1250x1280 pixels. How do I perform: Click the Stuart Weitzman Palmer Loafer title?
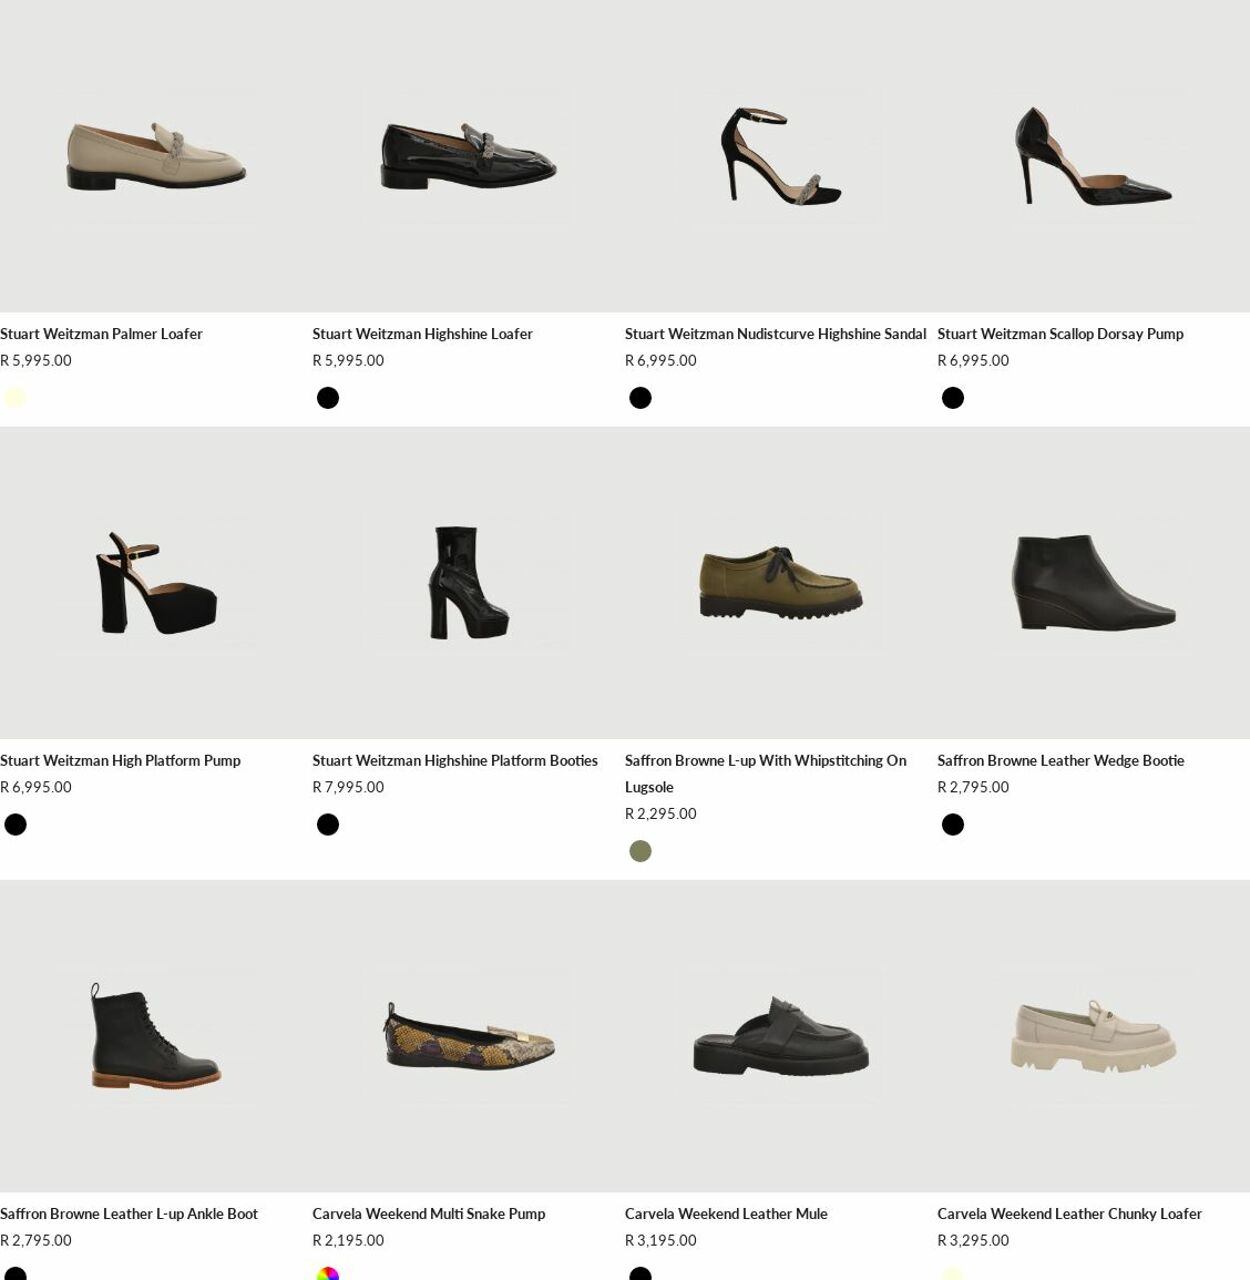[101, 334]
